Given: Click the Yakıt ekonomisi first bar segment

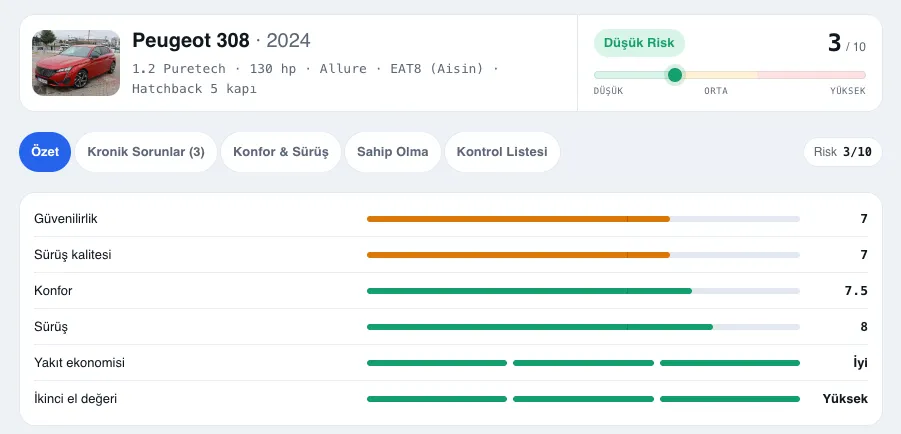Looking at the screenshot, I should point(437,363).
